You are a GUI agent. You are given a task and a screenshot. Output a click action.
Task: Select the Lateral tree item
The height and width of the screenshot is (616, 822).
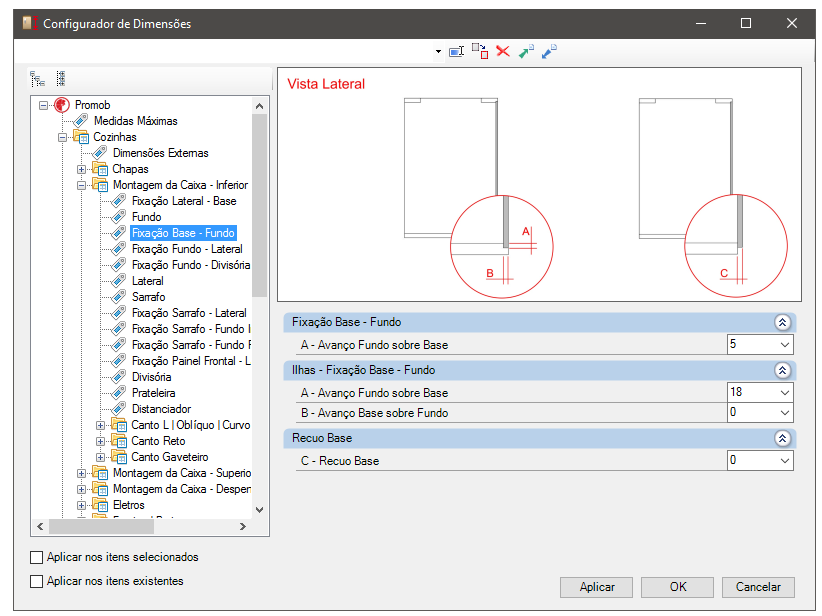148,281
